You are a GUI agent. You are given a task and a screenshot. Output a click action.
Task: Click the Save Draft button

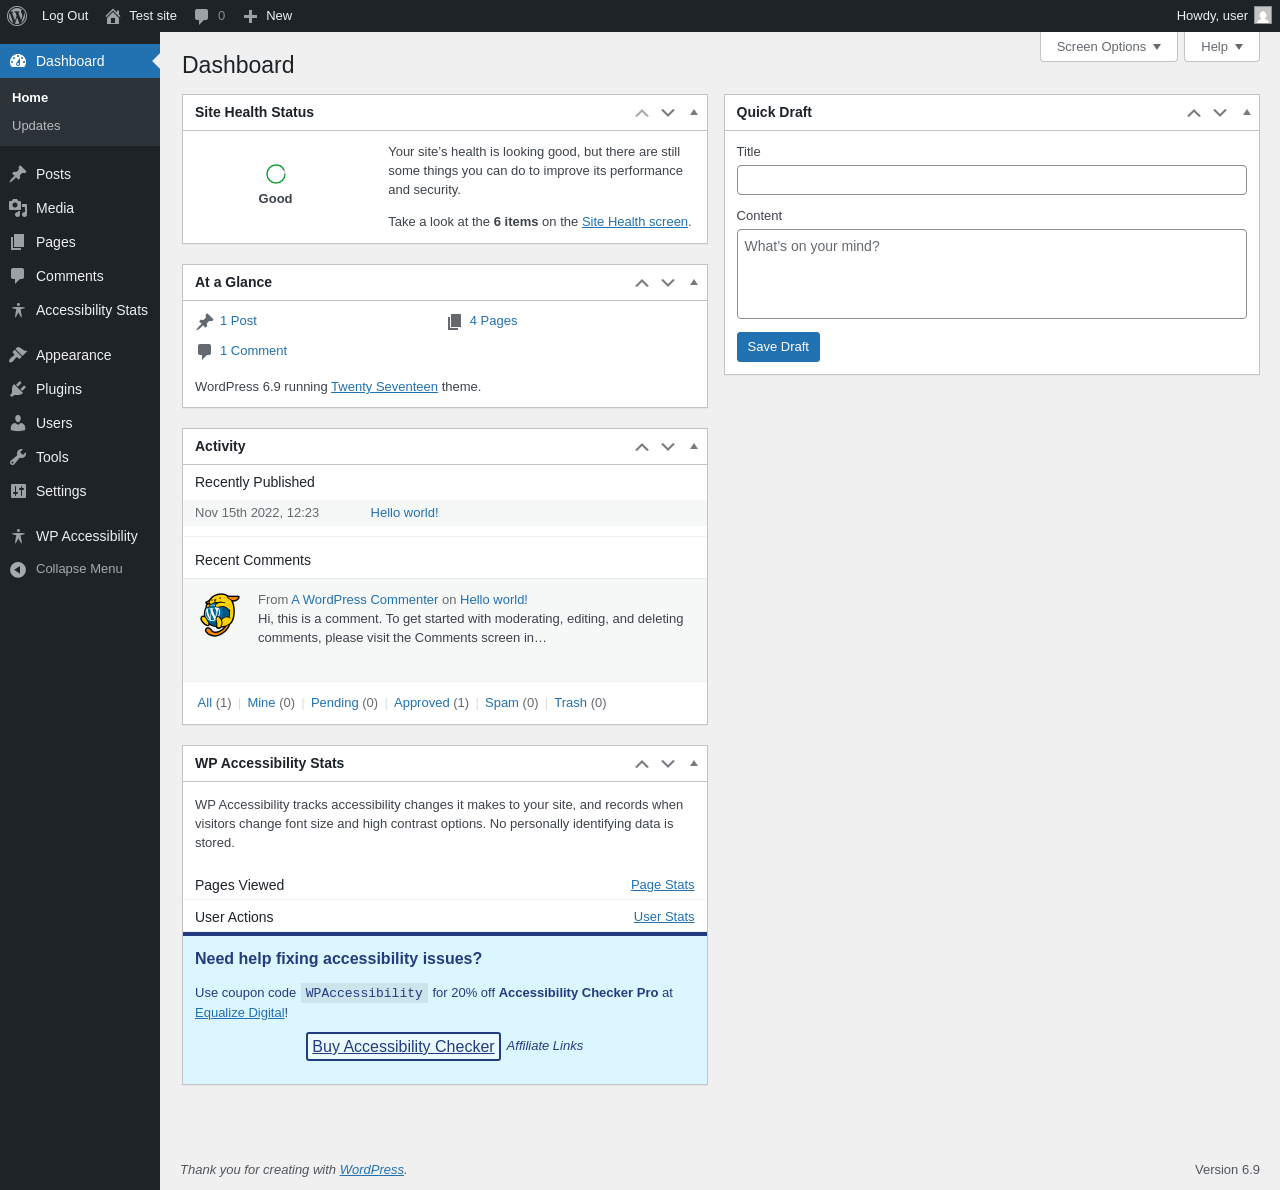pyautogui.click(x=778, y=347)
